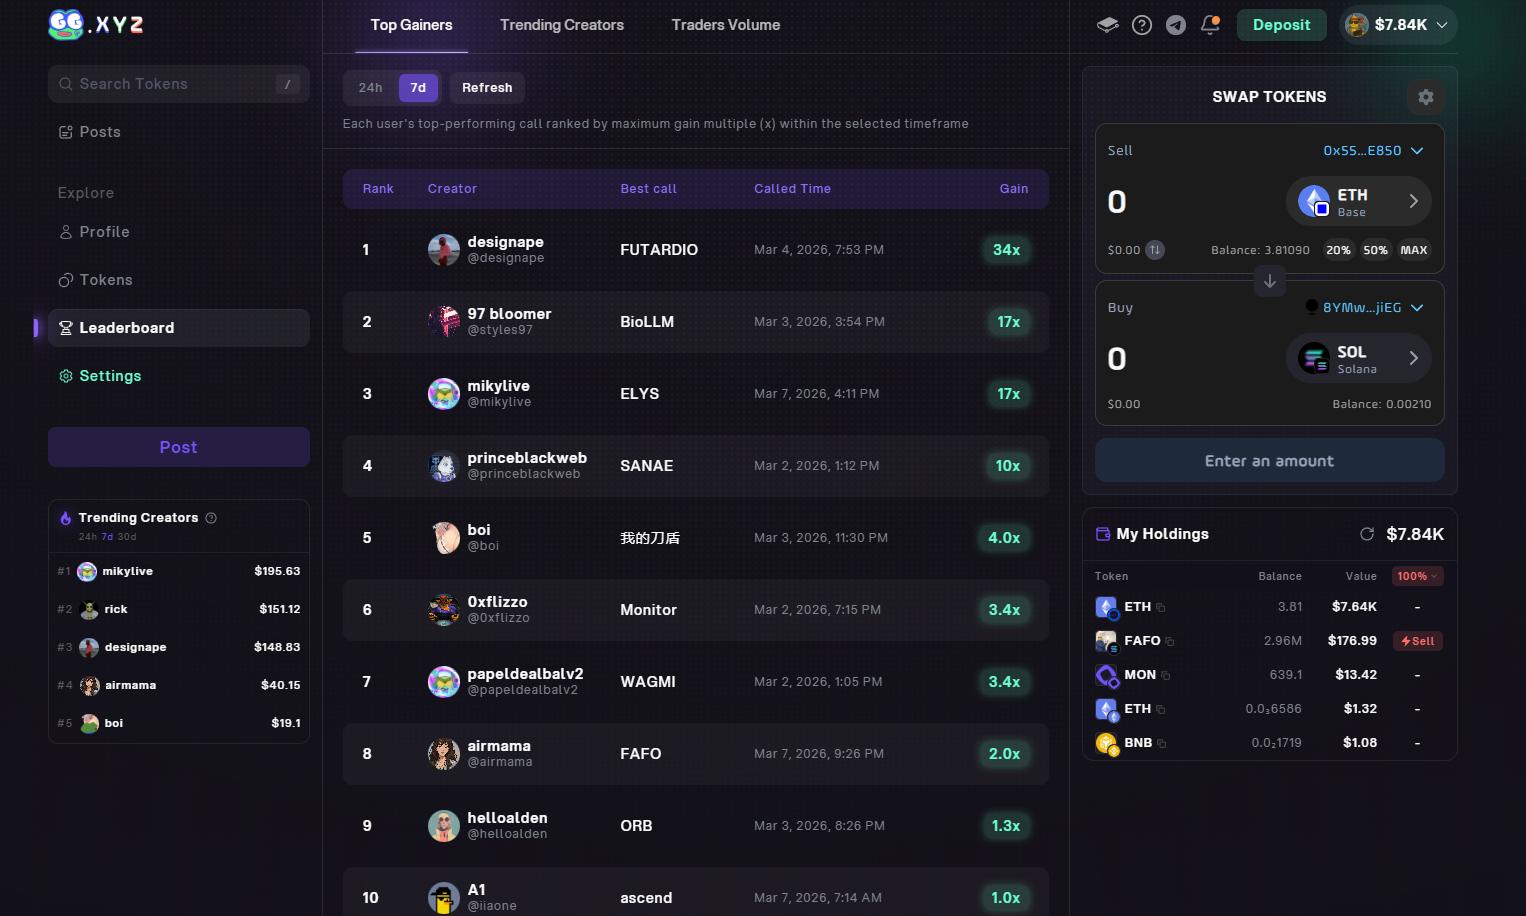Choose the 50% balance preset
The height and width of the screenshot is (916, 1526).
pos(1375,250)
